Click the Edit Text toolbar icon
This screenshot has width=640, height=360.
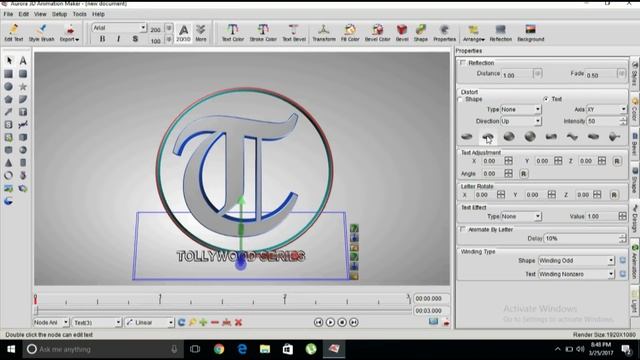click(13, 33)
